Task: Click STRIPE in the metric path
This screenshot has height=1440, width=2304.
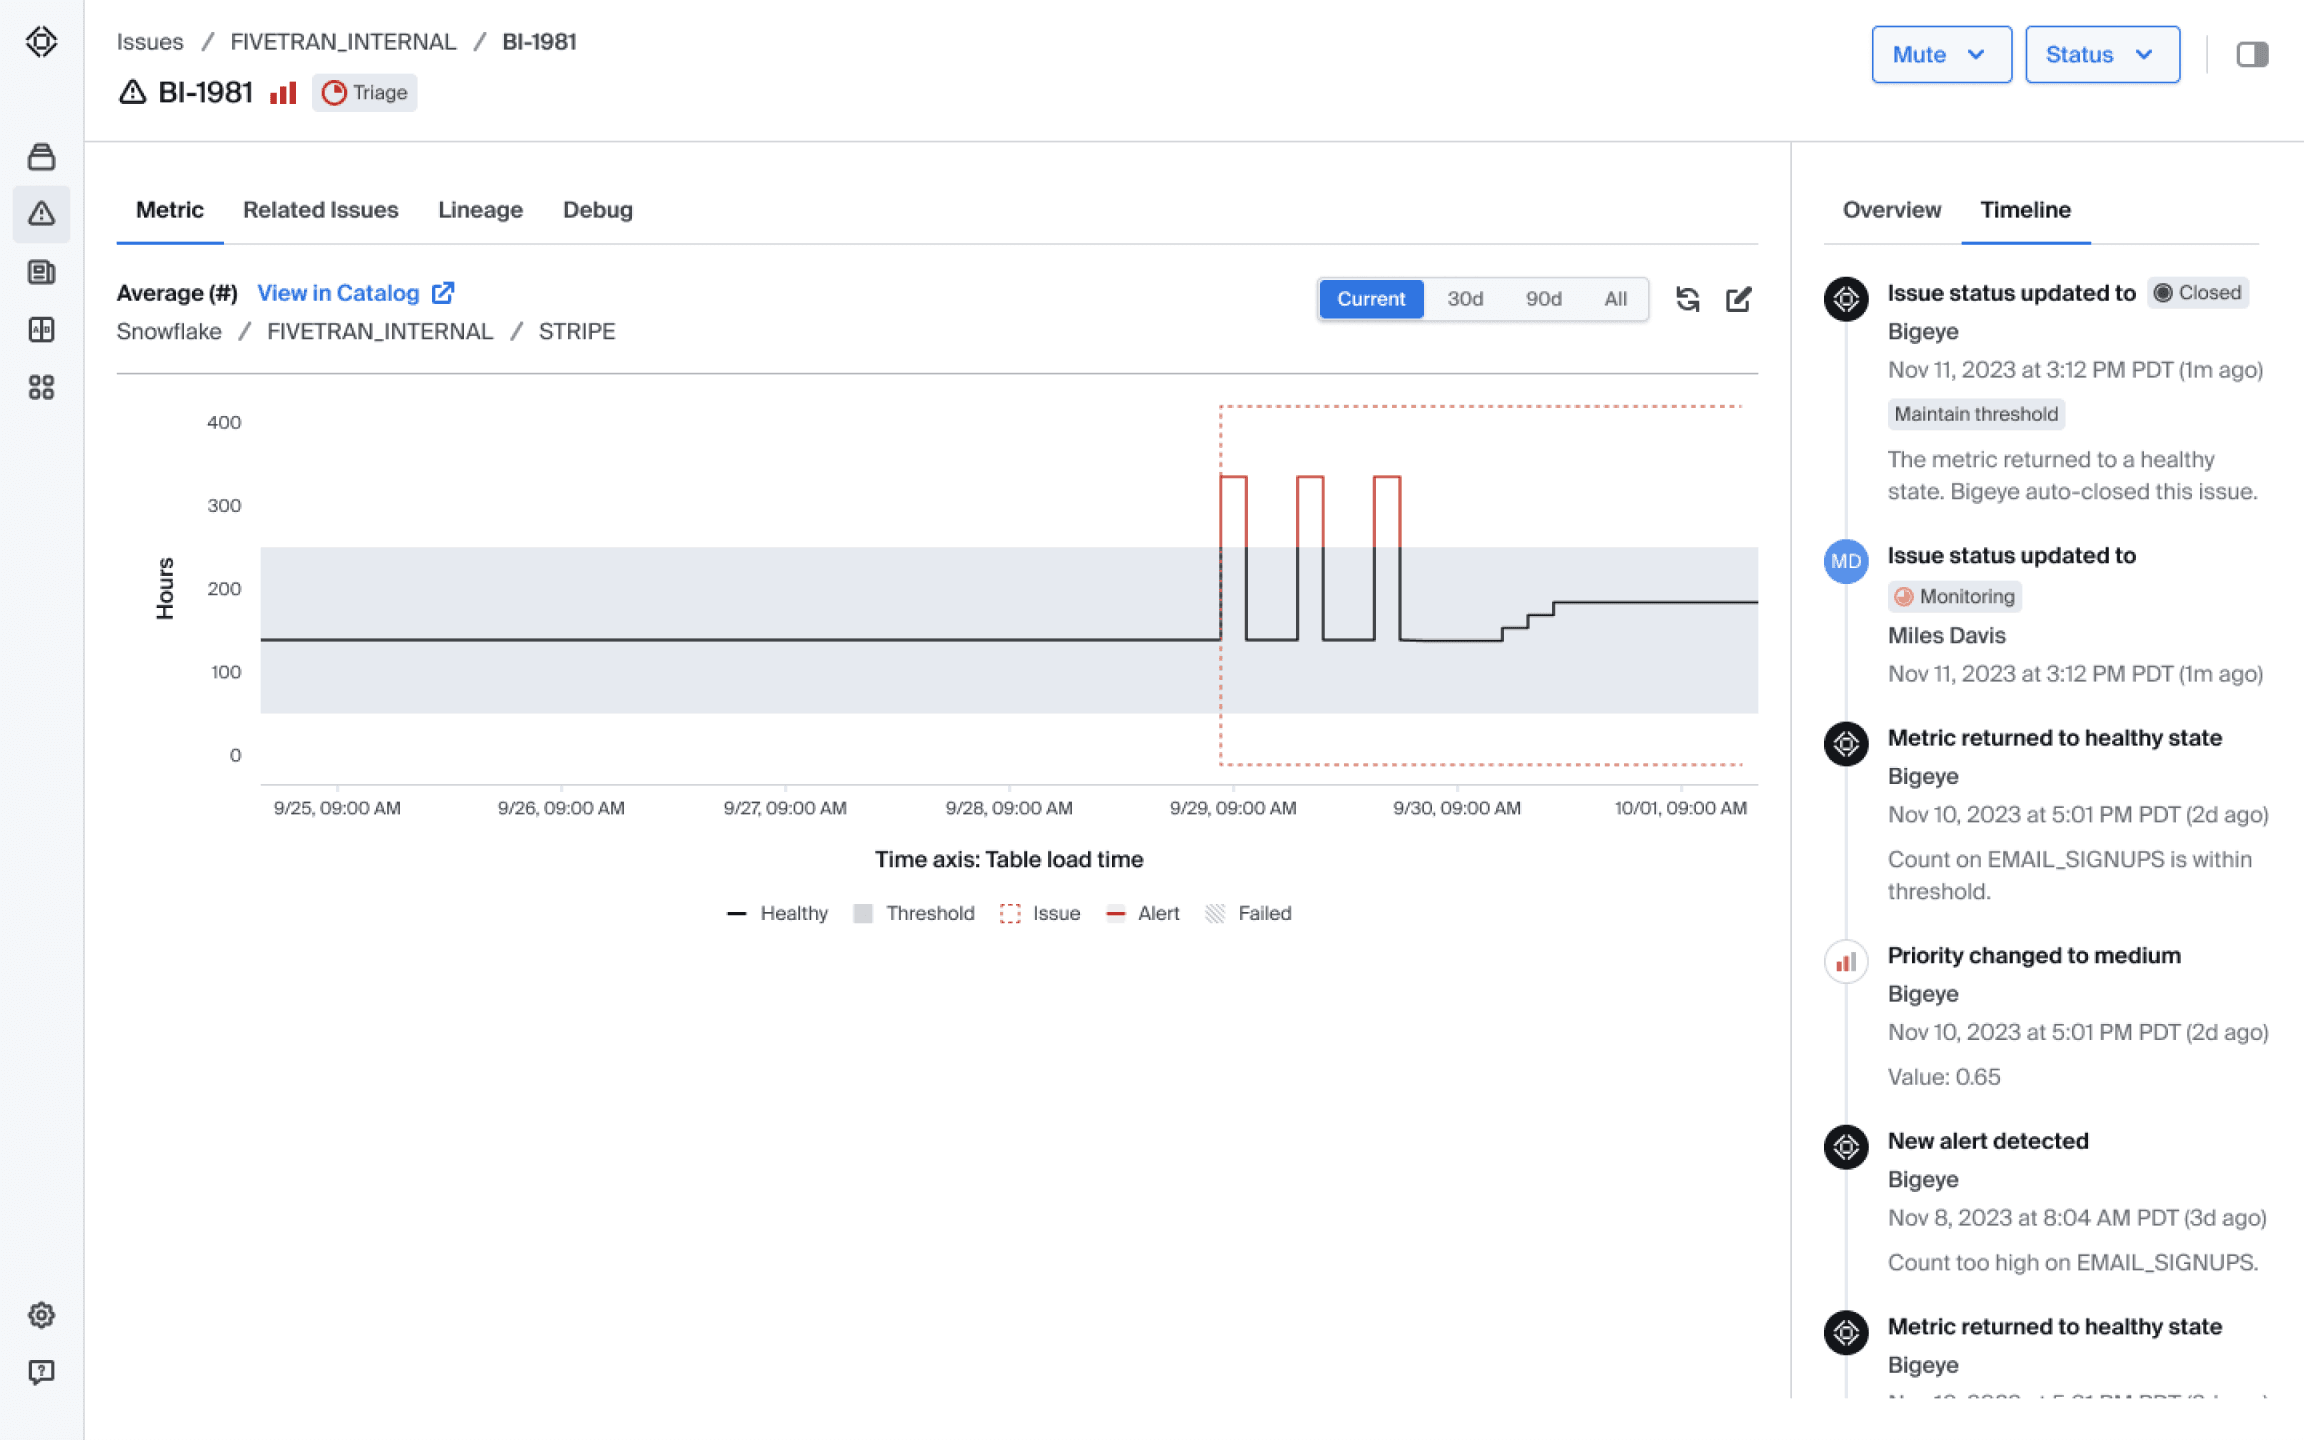Action: [577, 331]
